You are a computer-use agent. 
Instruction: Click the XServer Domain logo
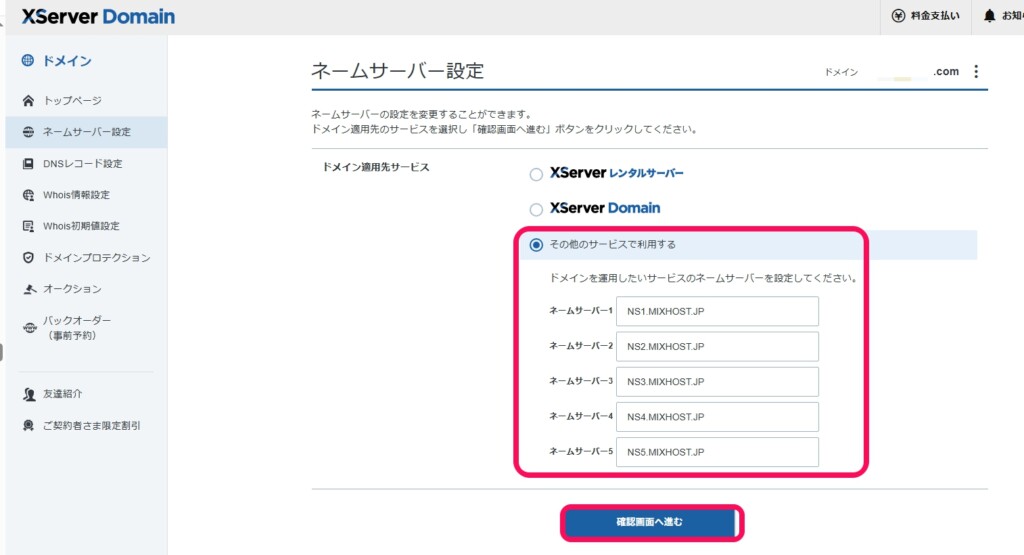[x=98, y=16]
